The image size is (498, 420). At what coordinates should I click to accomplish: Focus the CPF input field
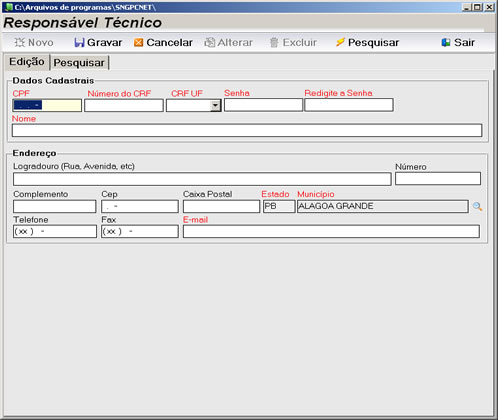(x=47, y=105)
